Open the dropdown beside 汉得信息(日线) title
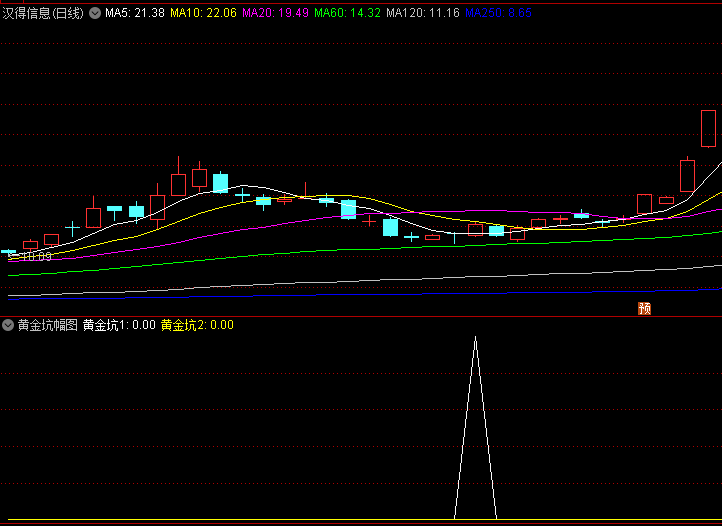722x526 pixels. coord(95,13)
